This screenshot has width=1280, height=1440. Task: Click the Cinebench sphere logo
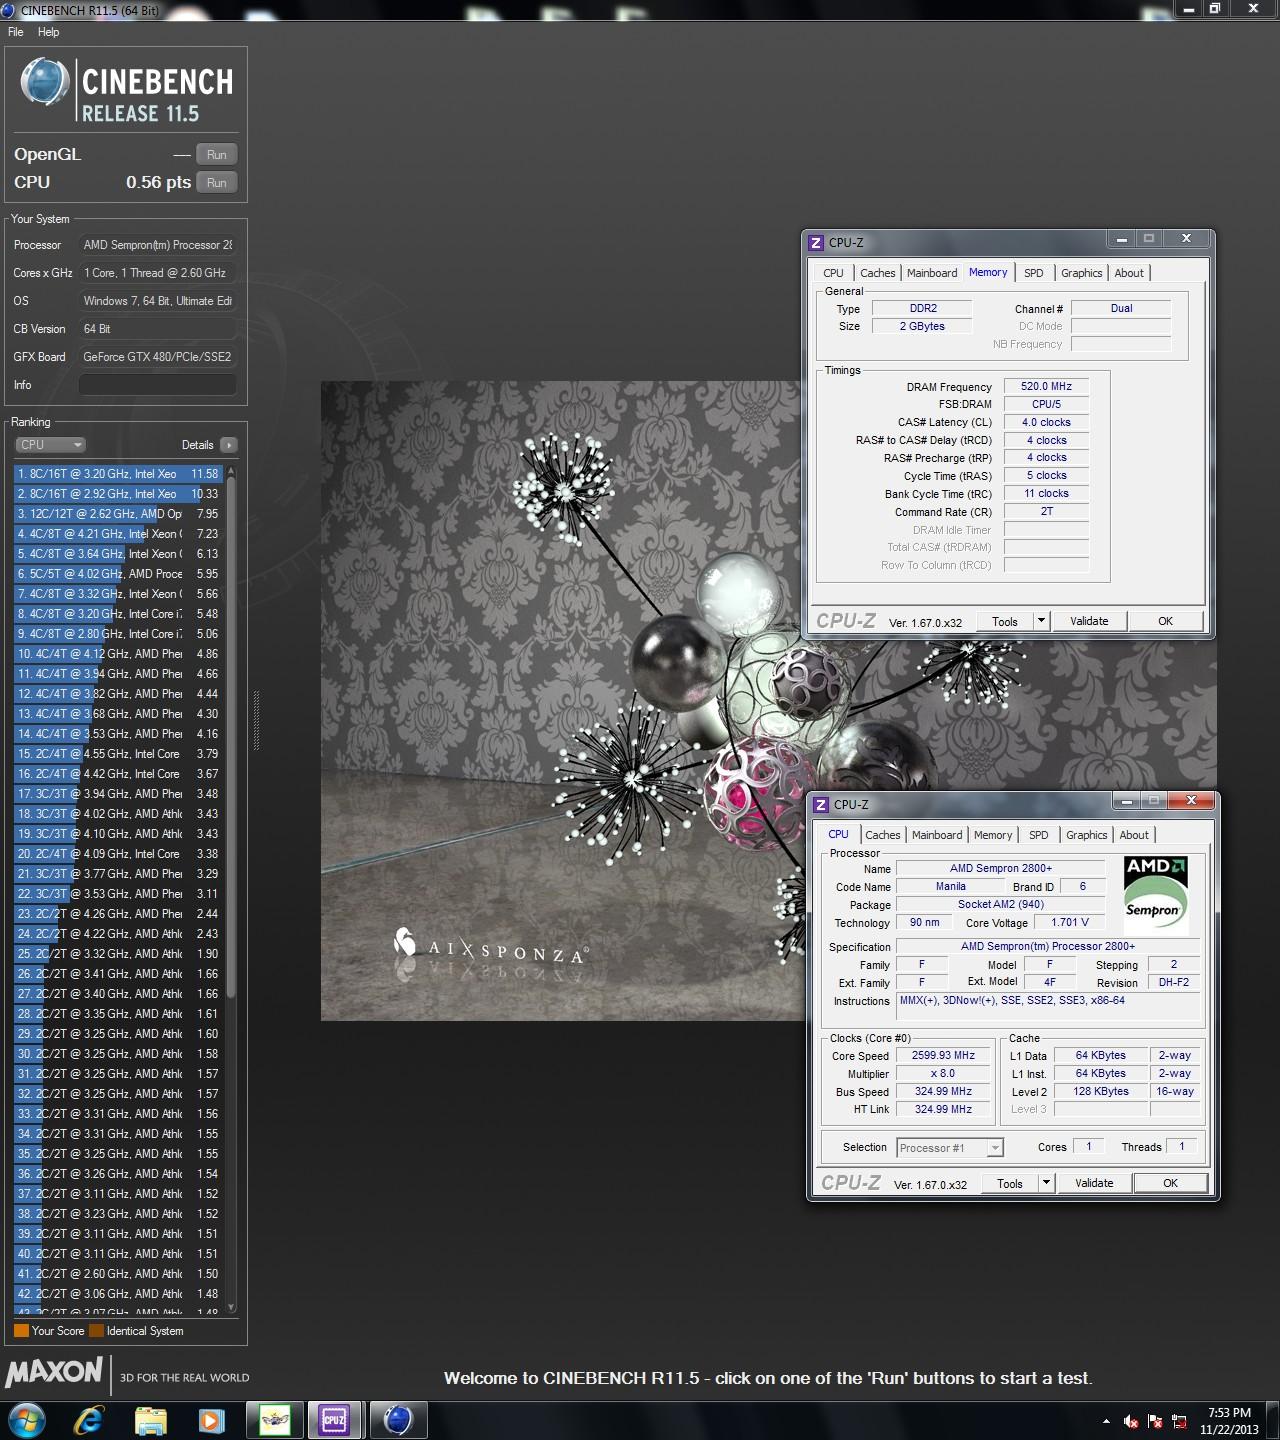click(45, 82)
